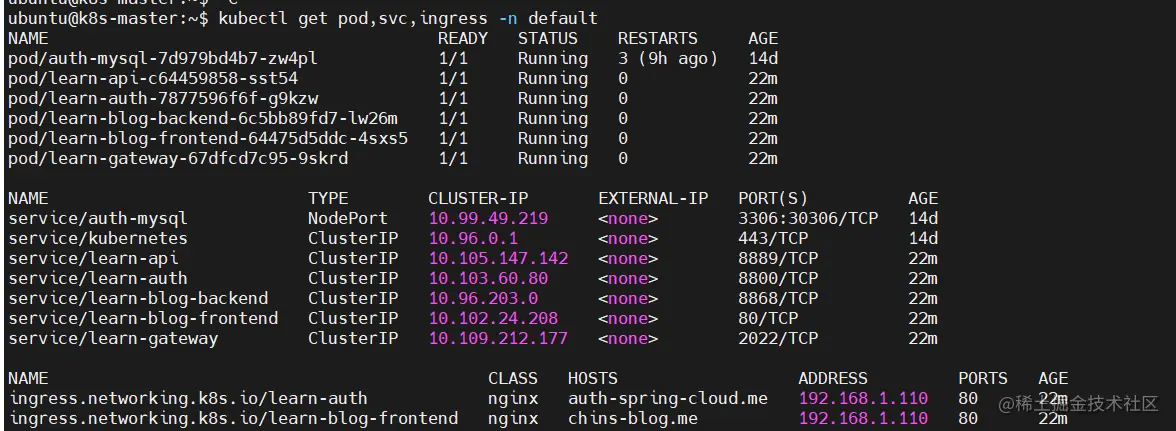Image resolution: width=1176 pixels, height=431 pixels.
Task: Click the "3 (9h ago)" restarts value
Action: (x=667, y=58)
